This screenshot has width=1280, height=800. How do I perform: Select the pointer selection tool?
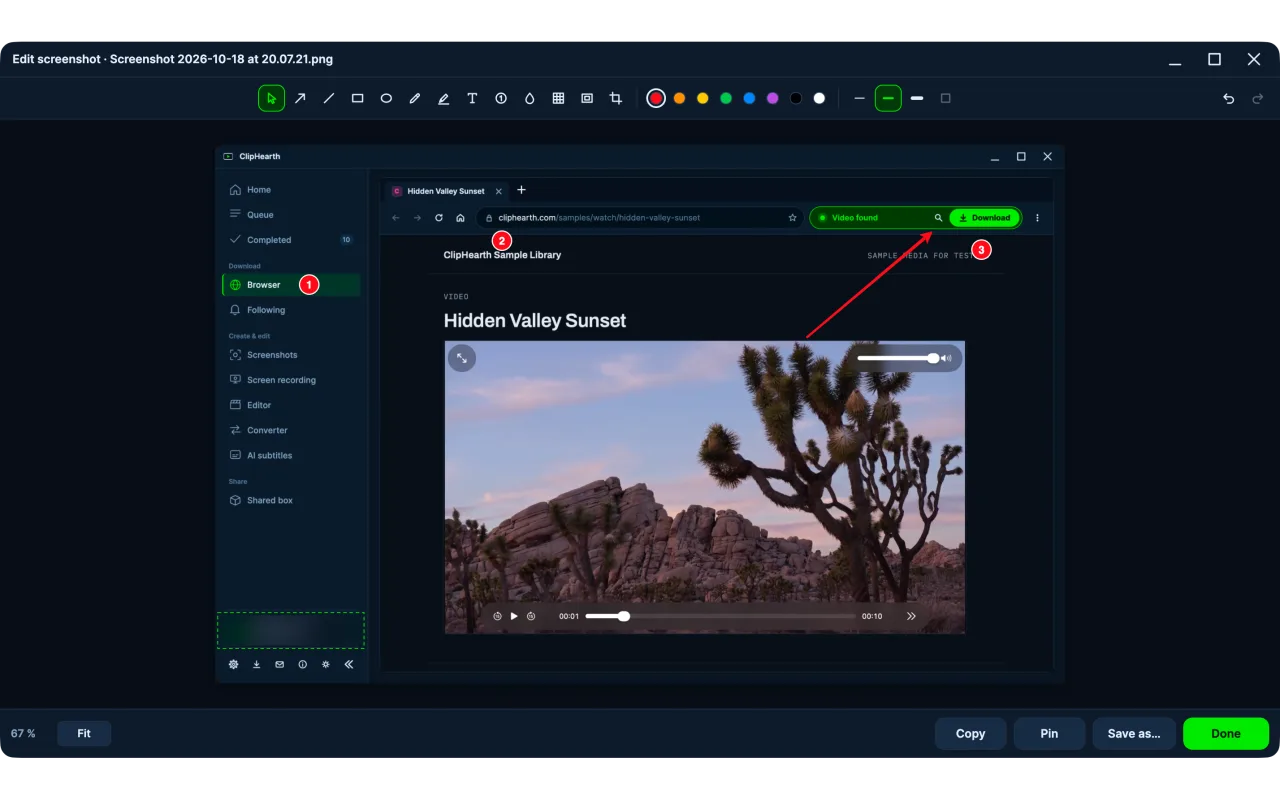tap(271, 98)
